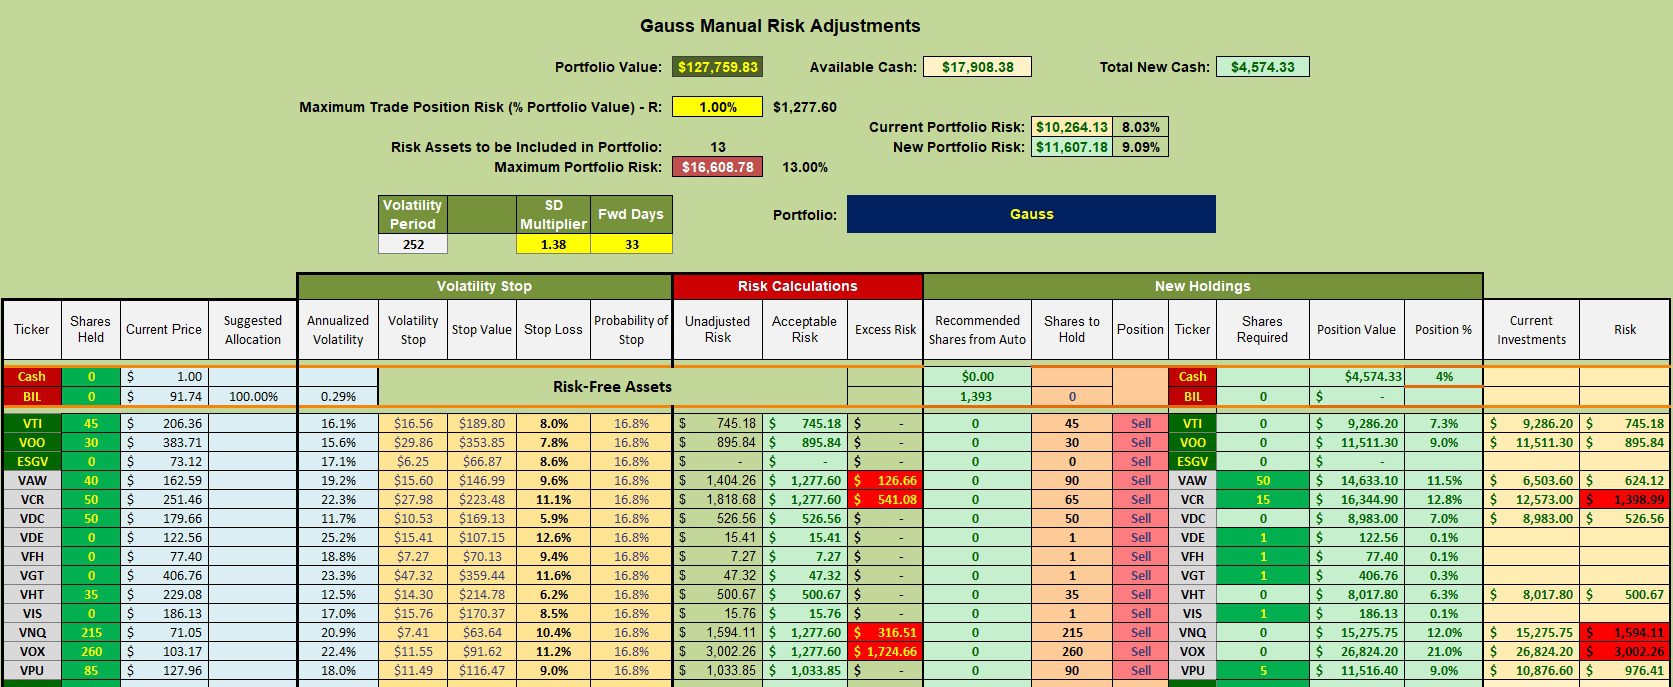Select the VOO current price 383.71
The height and width of the screenshot is (687, 1673).
tap(164, 443)
